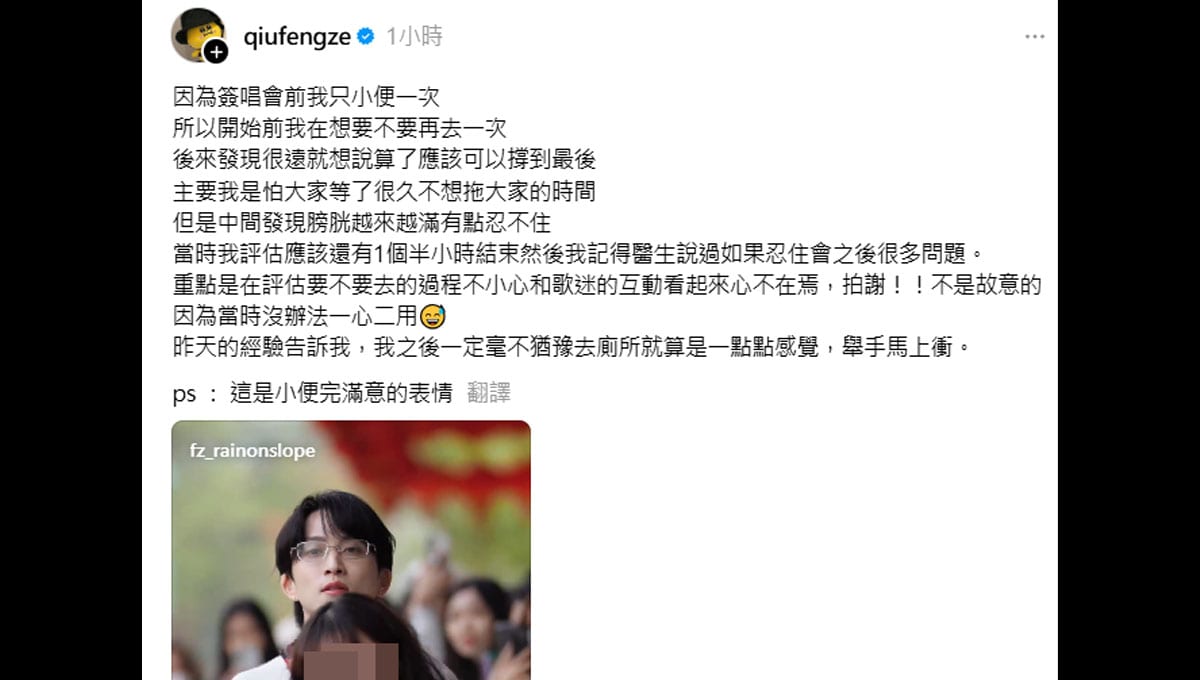Click the line starting 重點是在評估

tap(607, 286)
